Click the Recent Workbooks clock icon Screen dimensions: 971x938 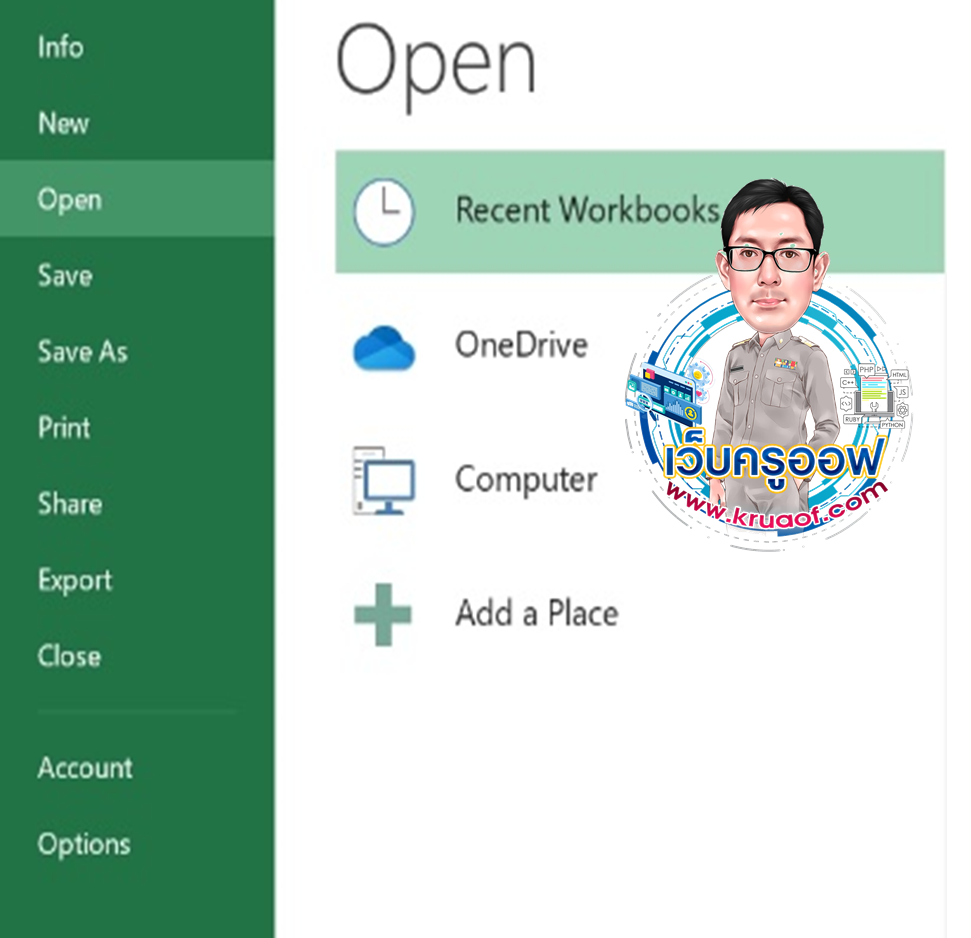click(x=383, y=212)
